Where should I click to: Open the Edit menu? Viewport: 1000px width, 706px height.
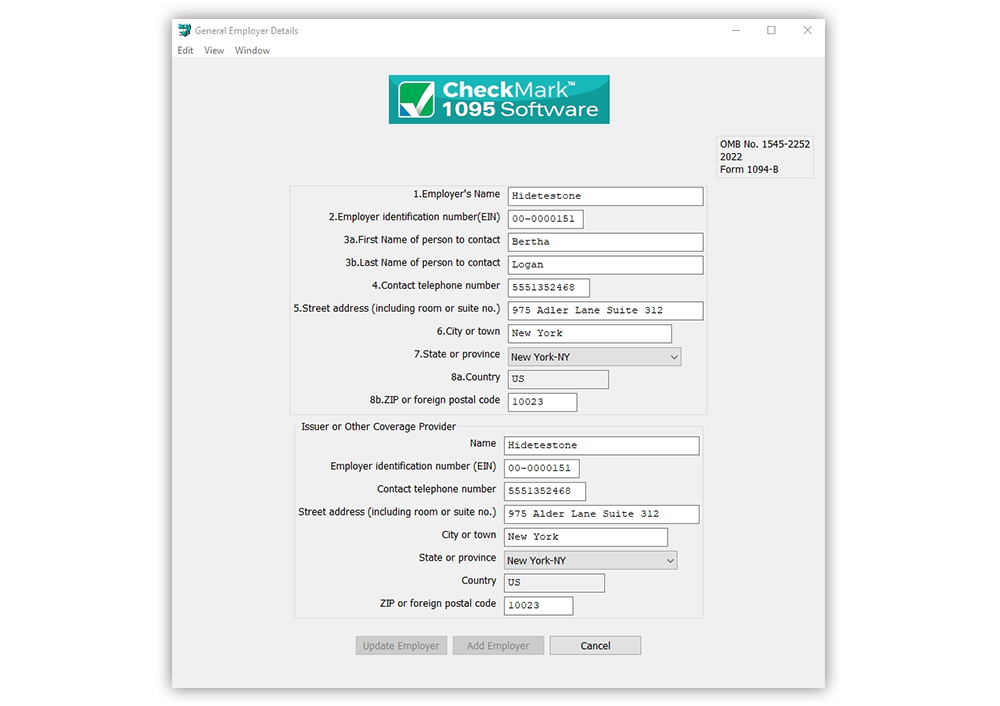click(185, 50)
